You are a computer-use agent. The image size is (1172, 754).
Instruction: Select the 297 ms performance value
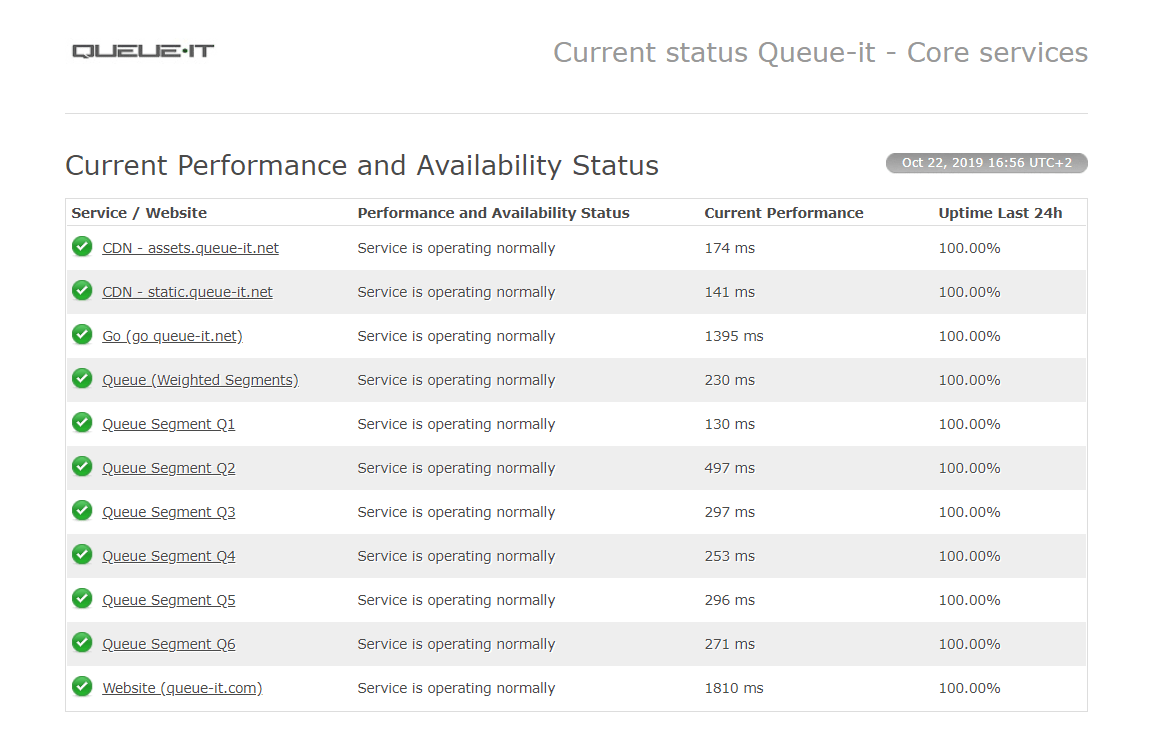pyautogui.click(x=730, y=513)
